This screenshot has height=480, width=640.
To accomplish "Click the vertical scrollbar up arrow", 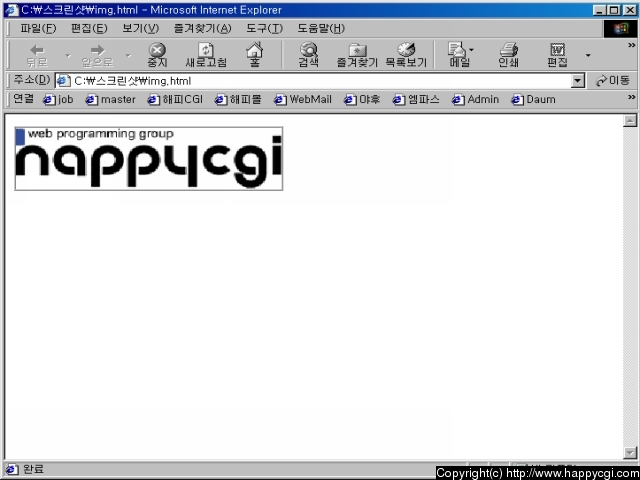I will coord(630,120).
